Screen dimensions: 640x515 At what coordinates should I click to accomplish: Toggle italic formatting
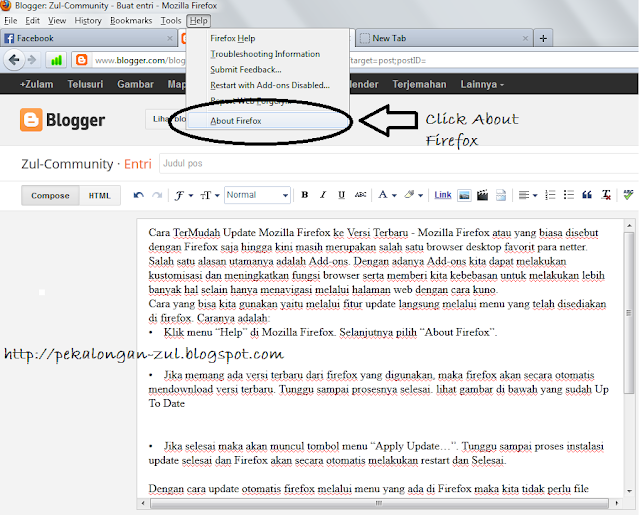323,195
